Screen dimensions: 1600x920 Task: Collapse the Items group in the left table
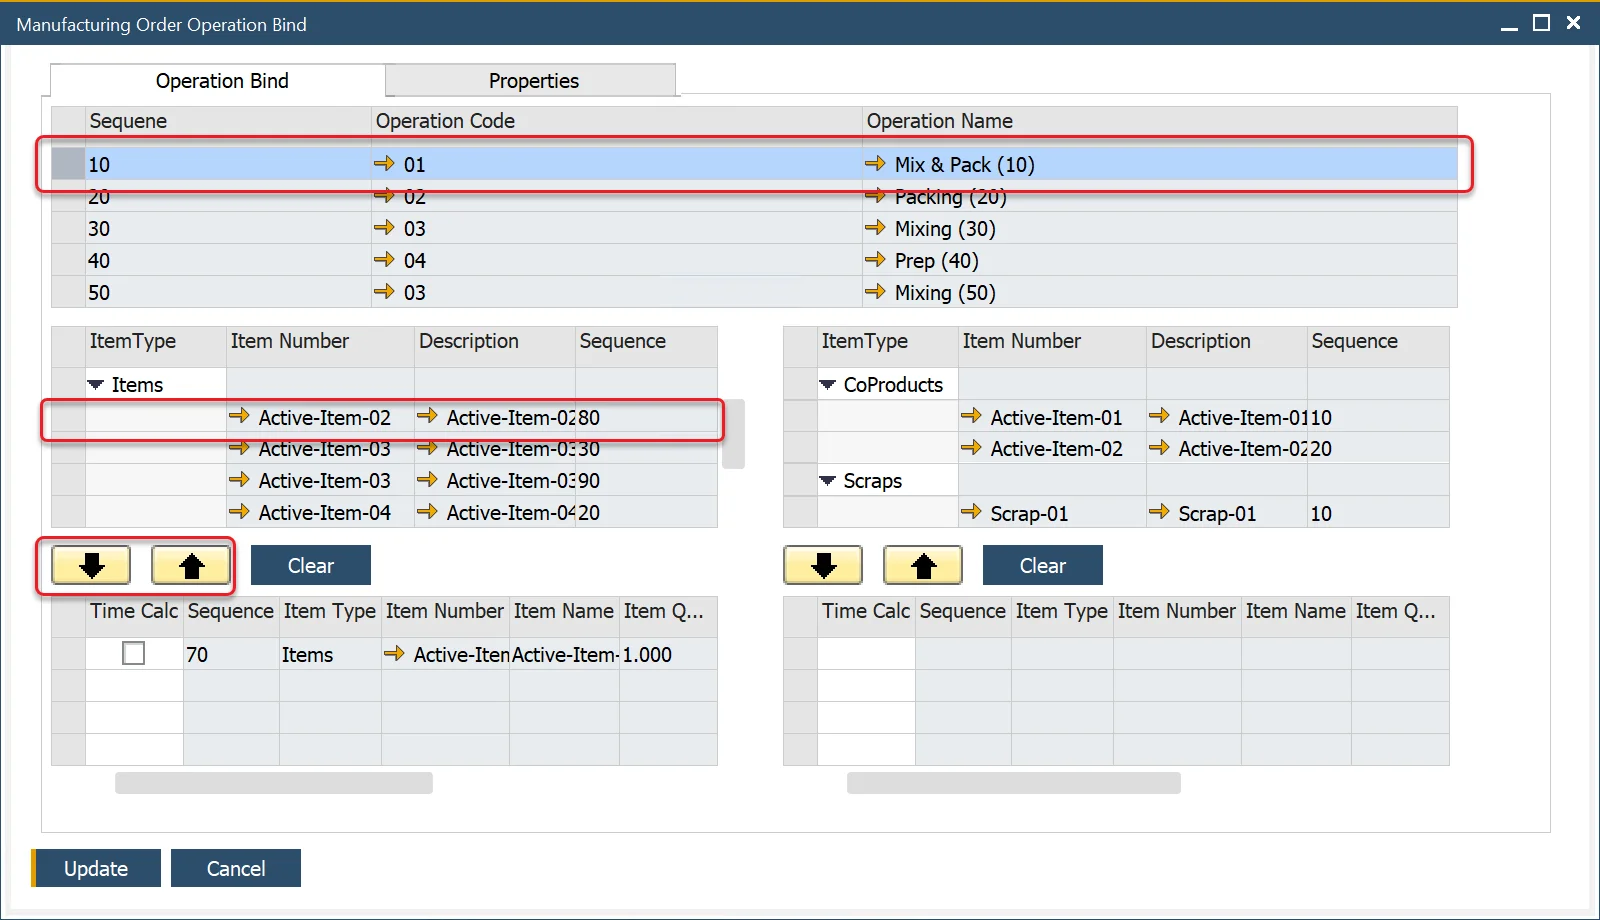click(x=96, y=383)
